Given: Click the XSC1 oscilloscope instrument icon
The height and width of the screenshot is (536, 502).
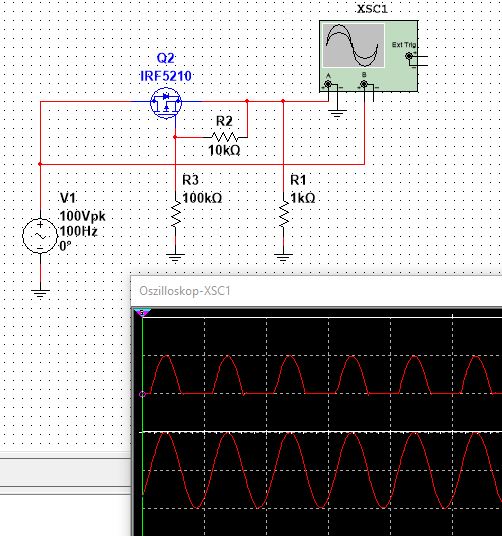Looking at the screenshot, I should pos(369,56).
